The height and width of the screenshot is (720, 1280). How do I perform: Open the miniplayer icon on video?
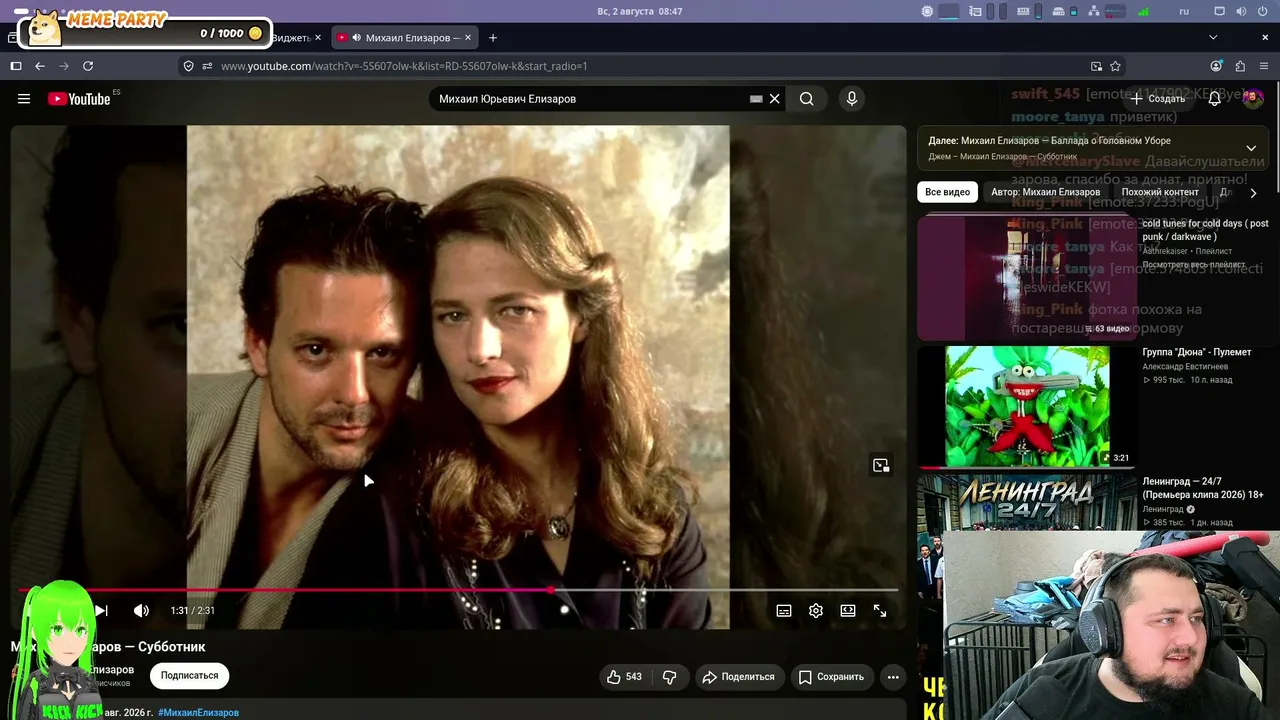pos(881,465)
